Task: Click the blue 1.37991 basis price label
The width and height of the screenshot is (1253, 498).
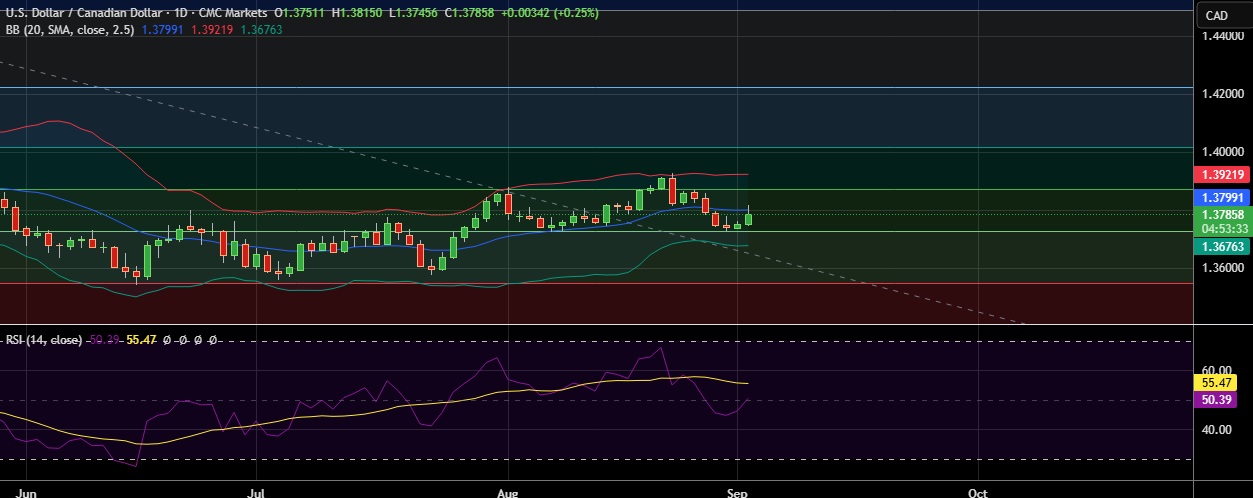Action: (x=1223, y=199)
